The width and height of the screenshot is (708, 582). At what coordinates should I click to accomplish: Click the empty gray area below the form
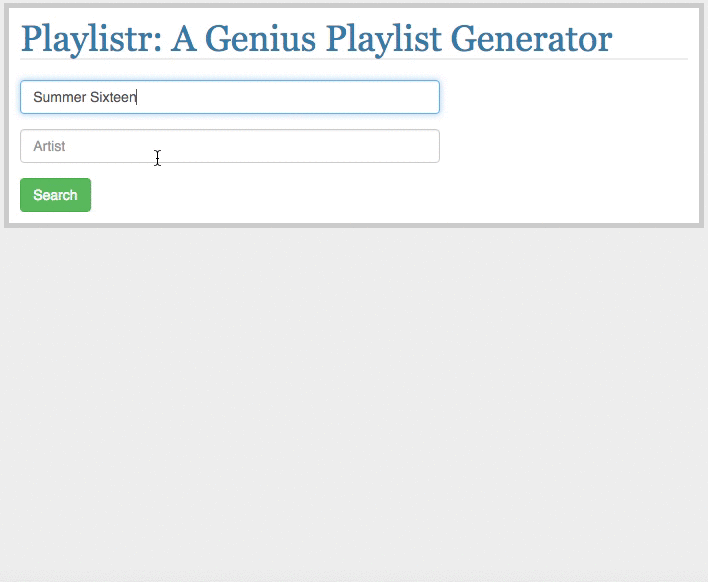click(x=354, y=402)
